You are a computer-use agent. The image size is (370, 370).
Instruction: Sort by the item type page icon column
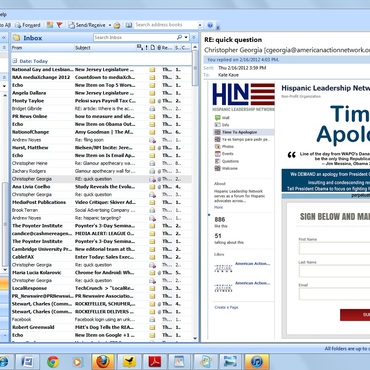[x=152, y=48]
